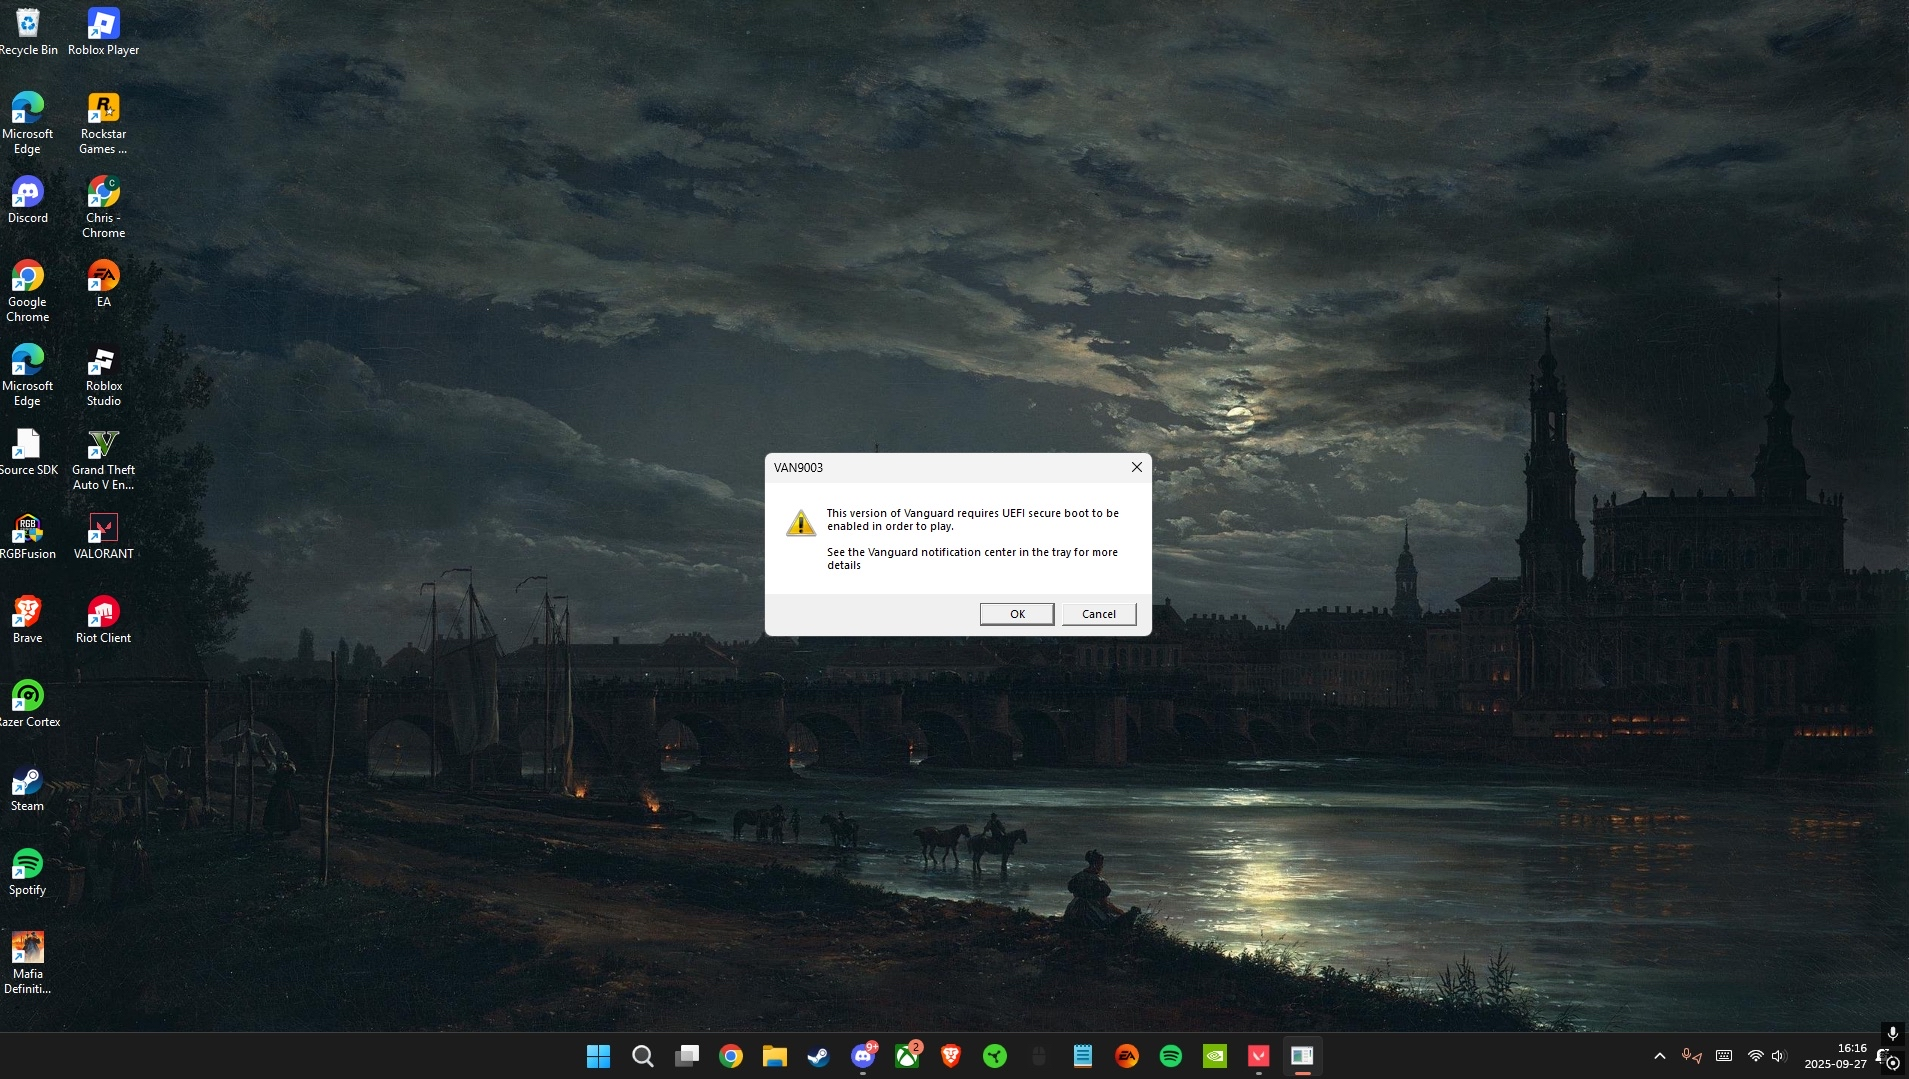This screenshot has width=1909, height=1079.
Task: Open the Xbox app from the taskbar
Action: click(x=907, y=1056)
